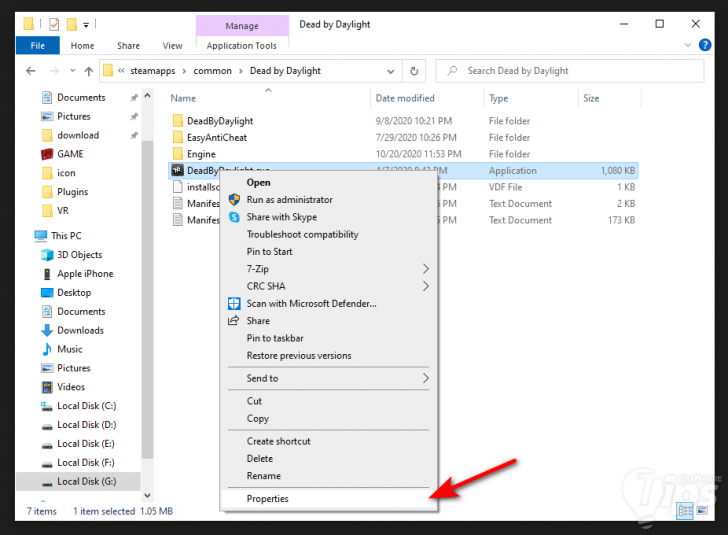Select the DeadByDaylight folder icon
This screenshot has width=728, height=535.
[x=177, y=121]
